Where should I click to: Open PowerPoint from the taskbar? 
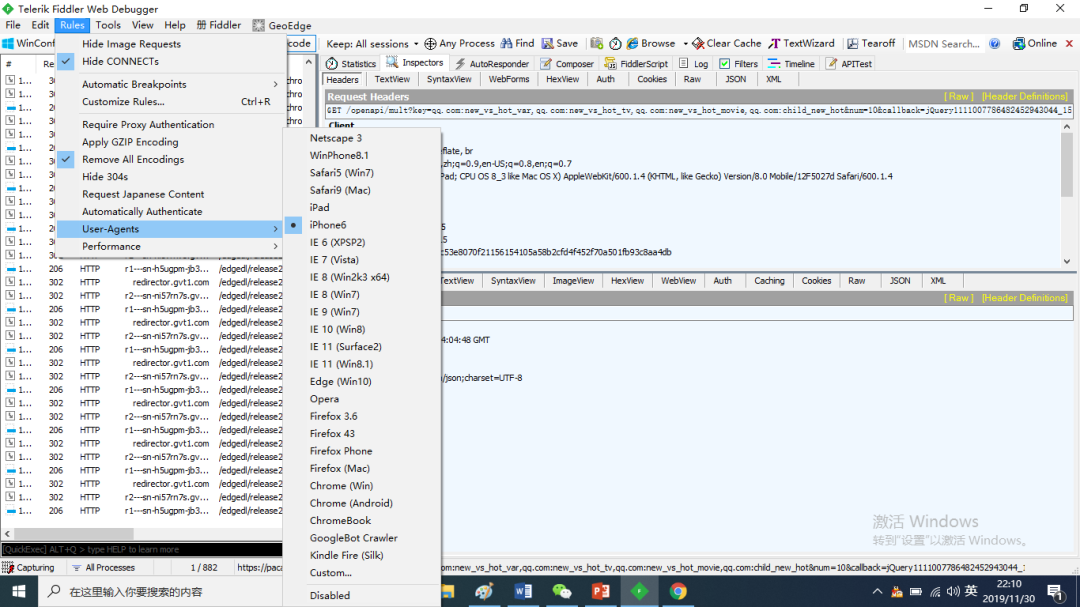(x=601, y=591)
